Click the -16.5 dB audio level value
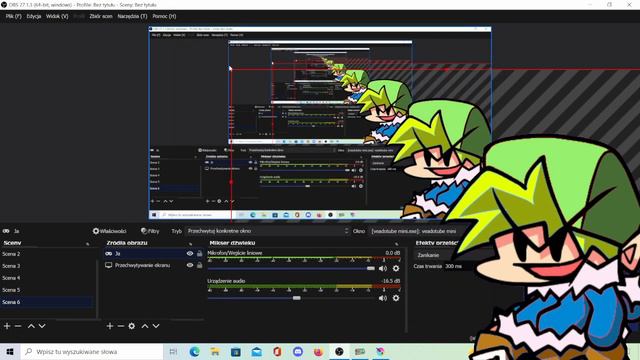Image resolution: width=640 pixels, height=360 pixels. tap(391, 281)
